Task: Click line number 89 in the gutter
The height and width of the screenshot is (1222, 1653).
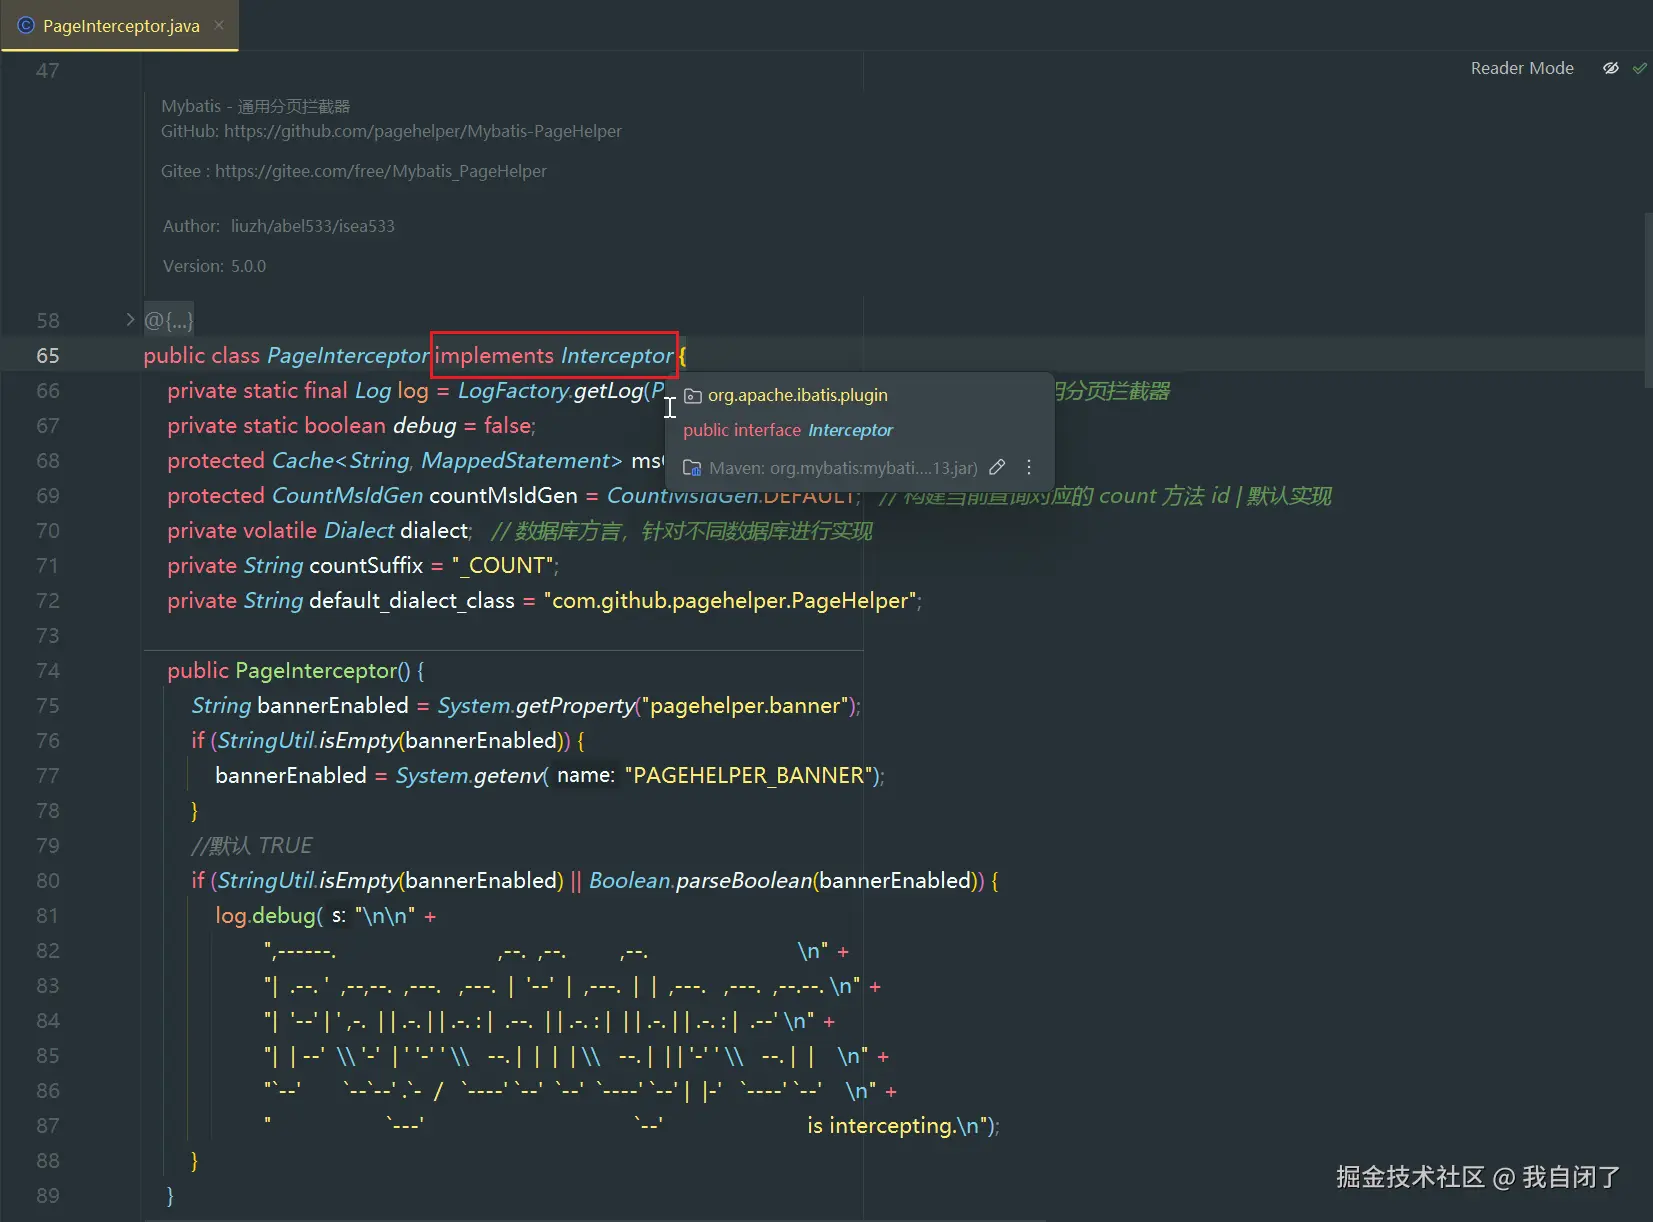Action: click(48, 1196)
